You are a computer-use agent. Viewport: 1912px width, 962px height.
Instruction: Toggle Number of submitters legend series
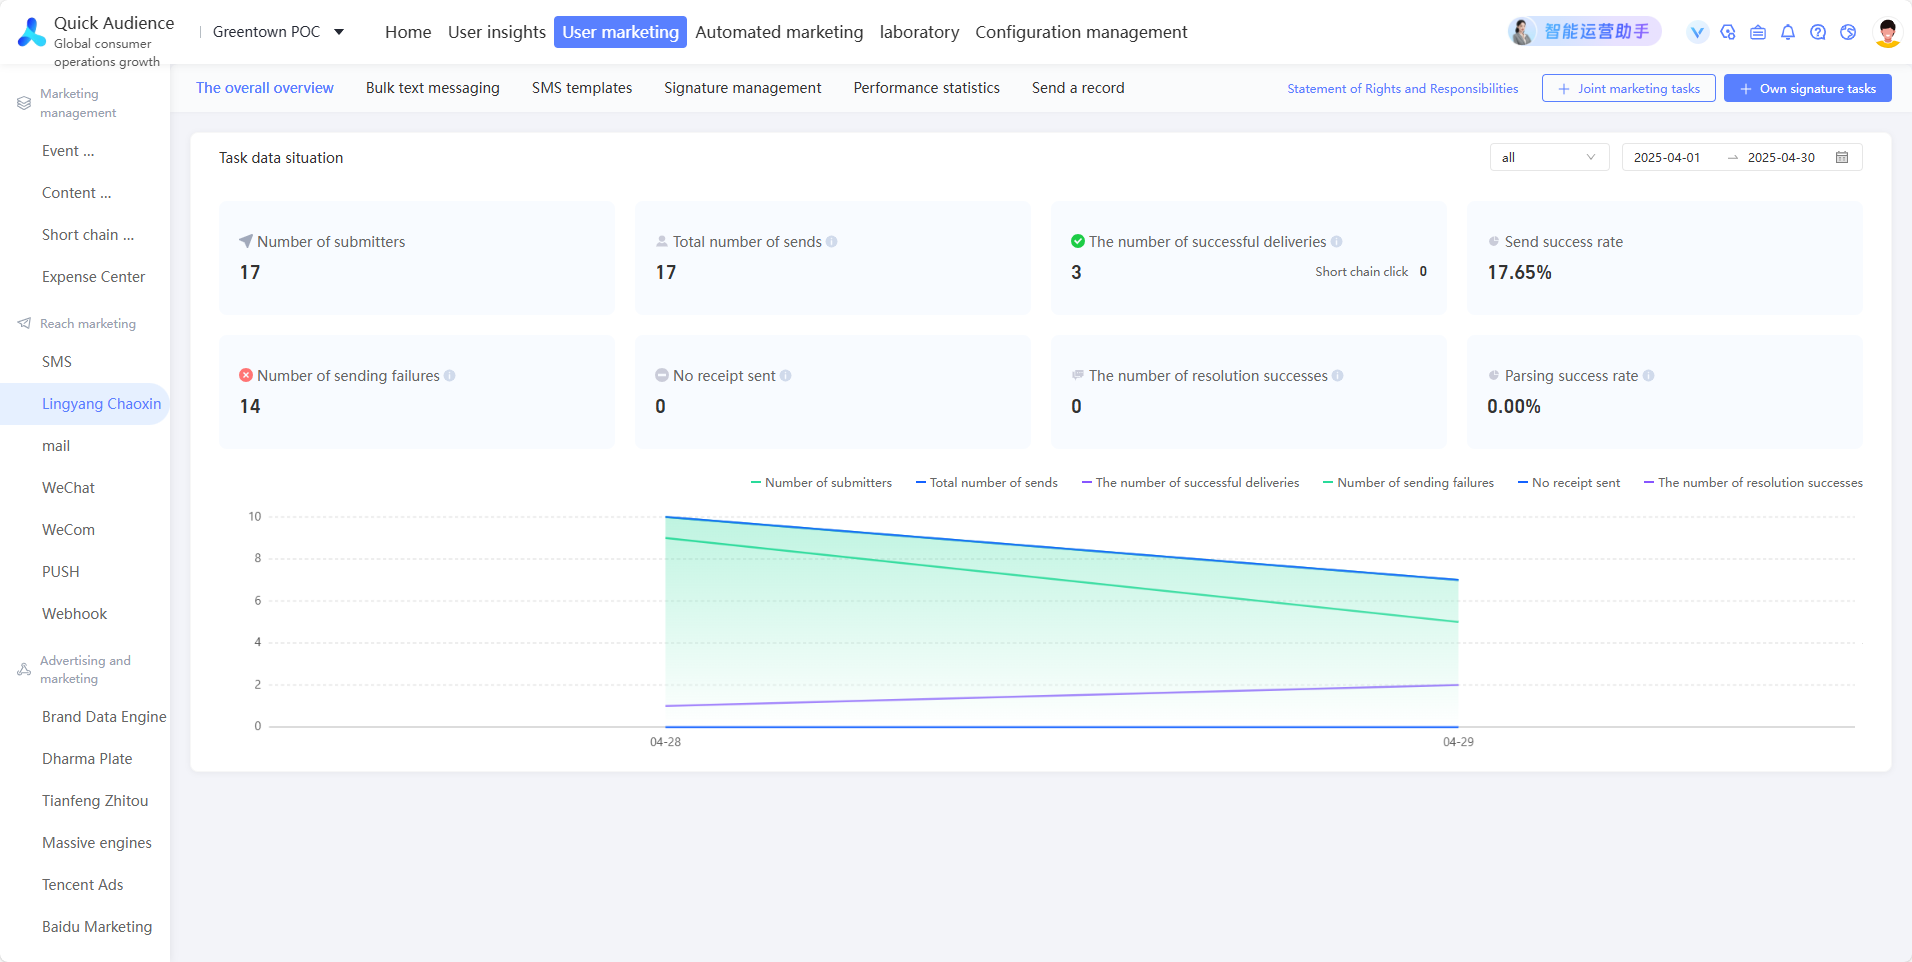(821, 483)
